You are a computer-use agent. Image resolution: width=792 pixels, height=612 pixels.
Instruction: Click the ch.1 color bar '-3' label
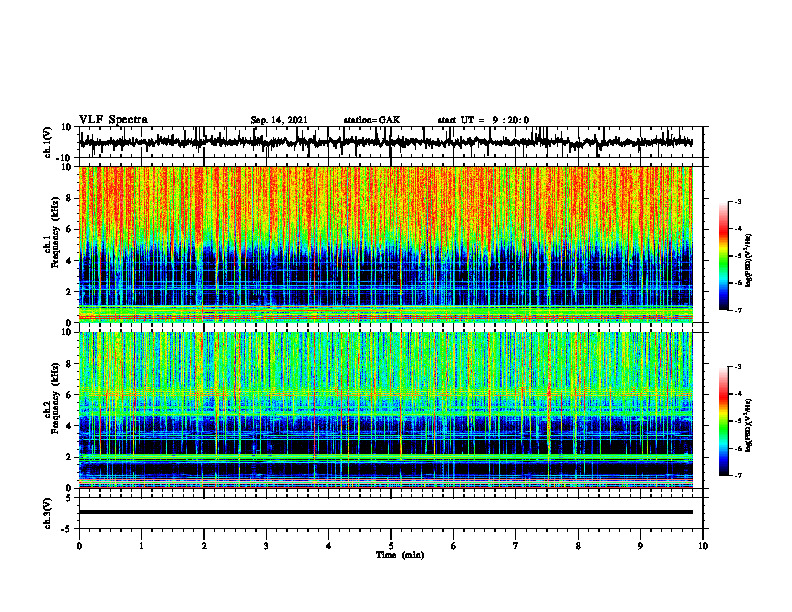click(x=737, y=202)
